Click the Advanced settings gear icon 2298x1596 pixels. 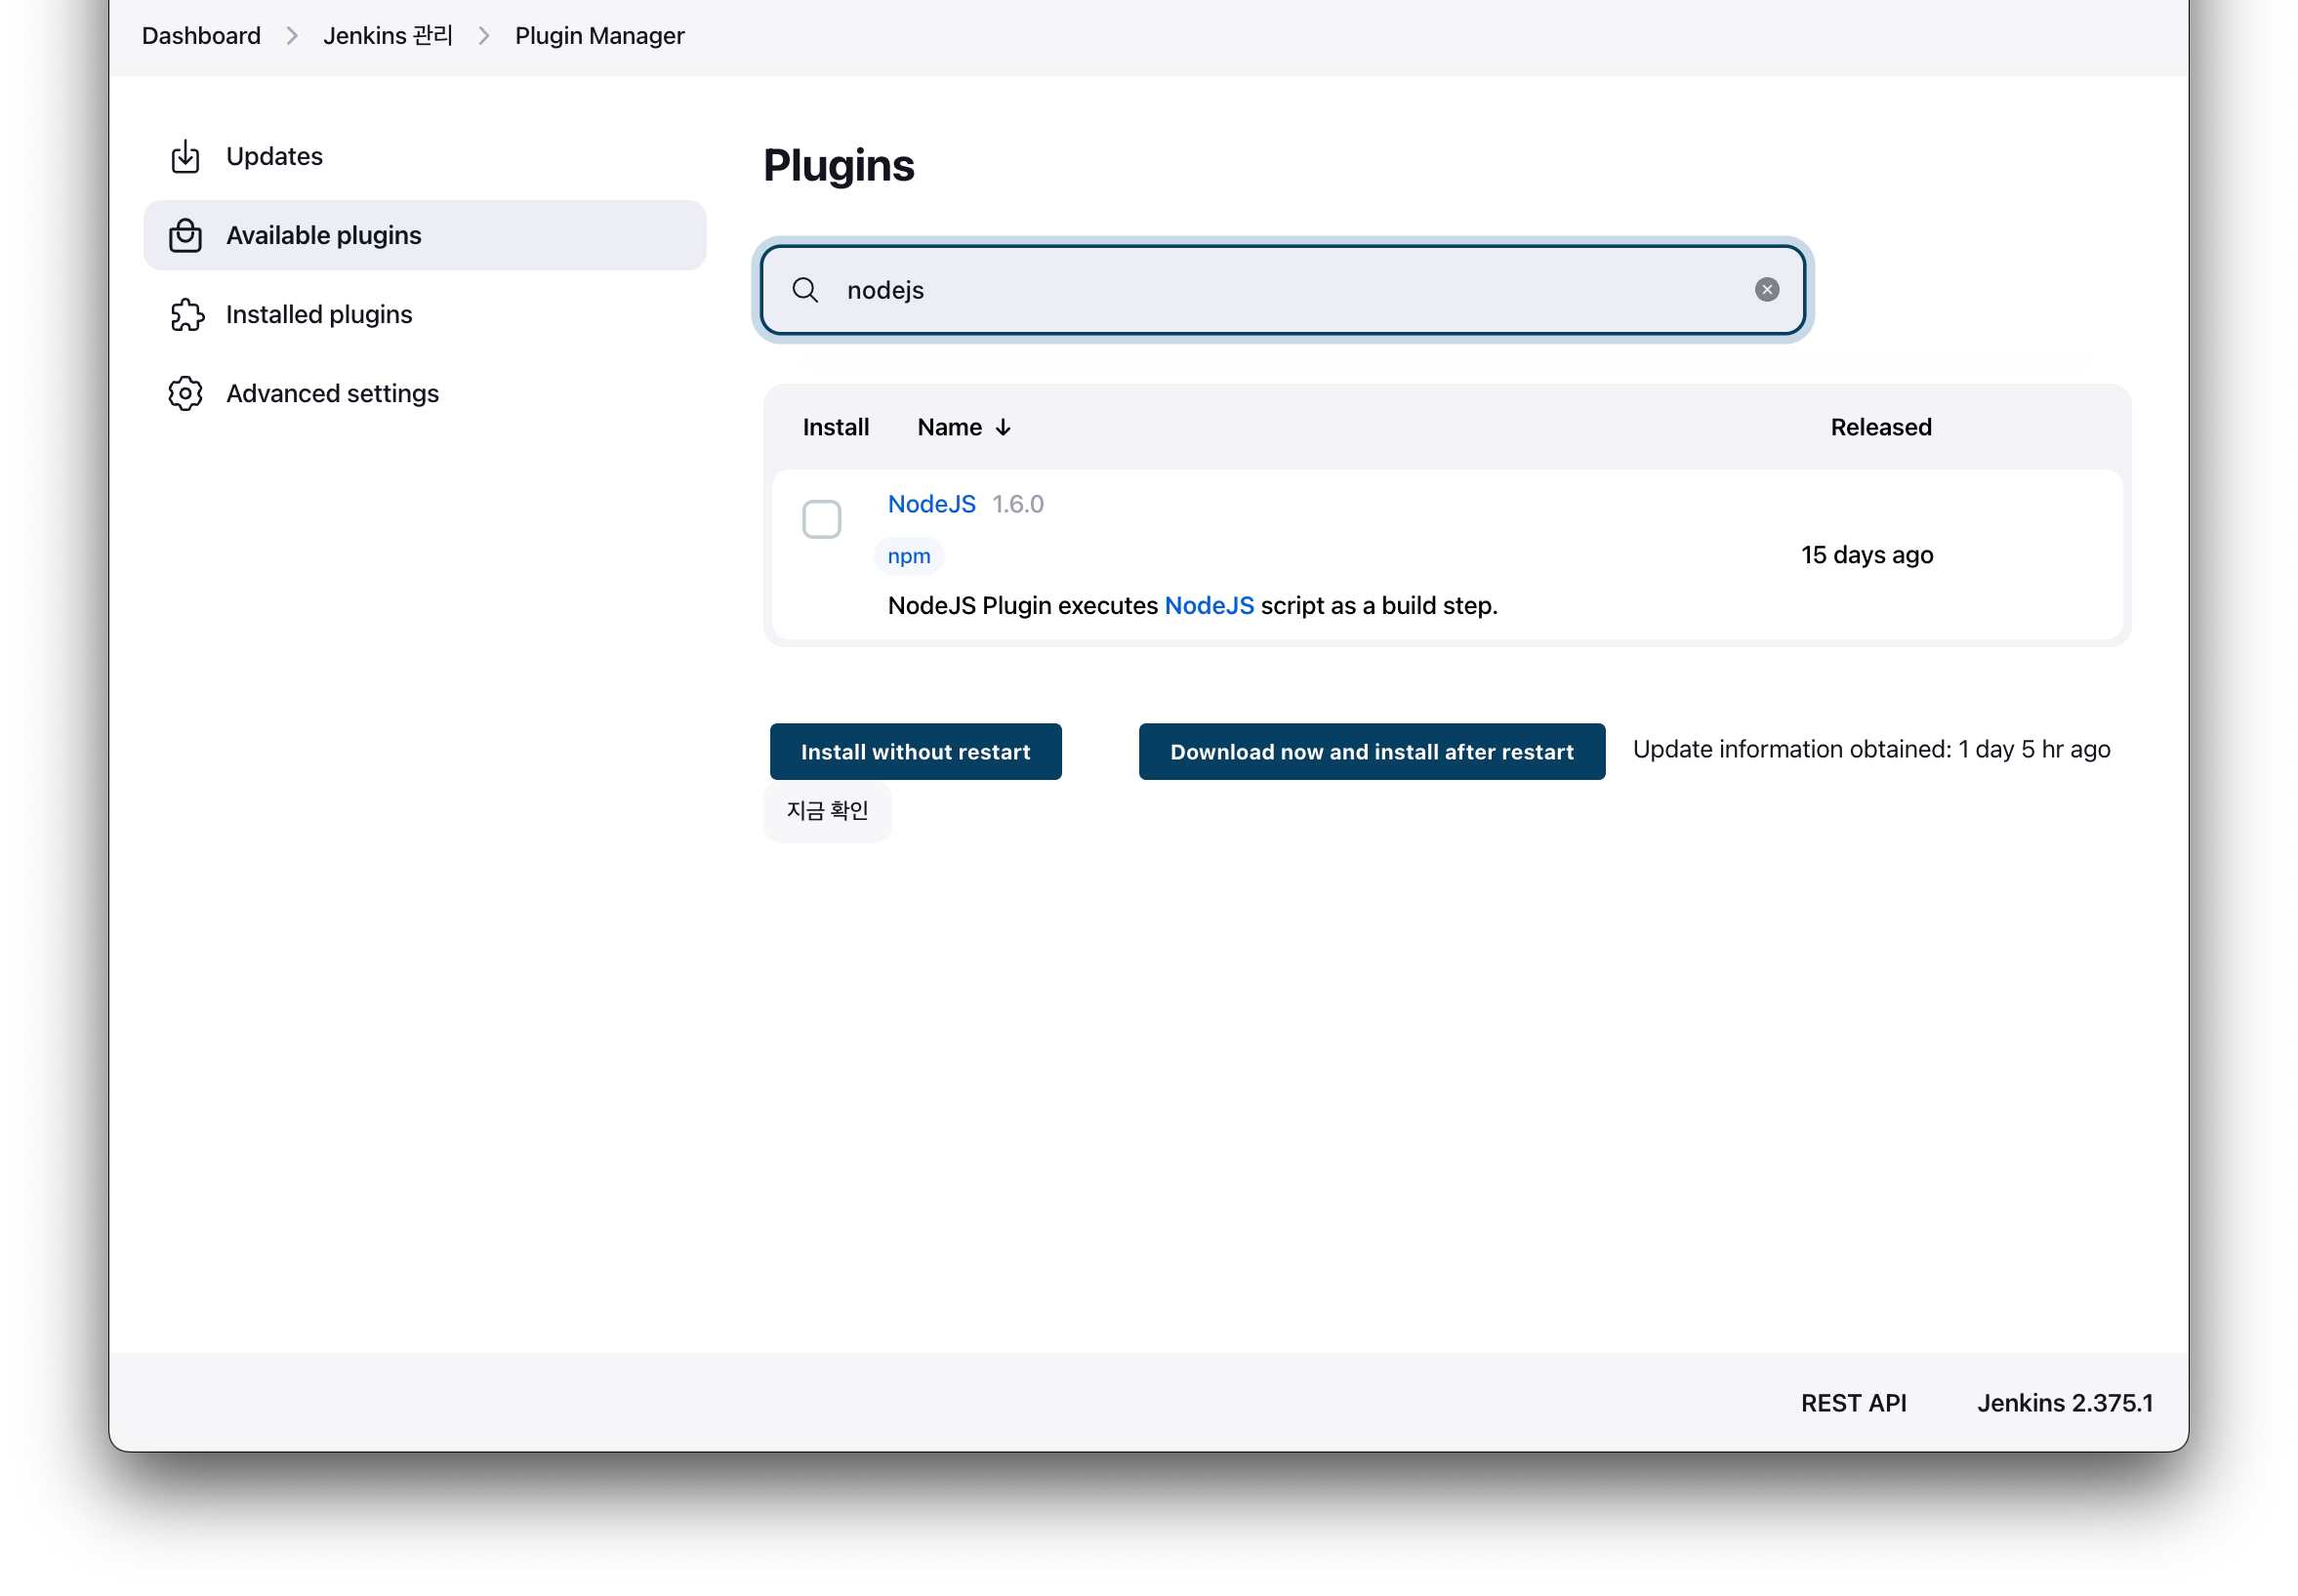(185, 394)
